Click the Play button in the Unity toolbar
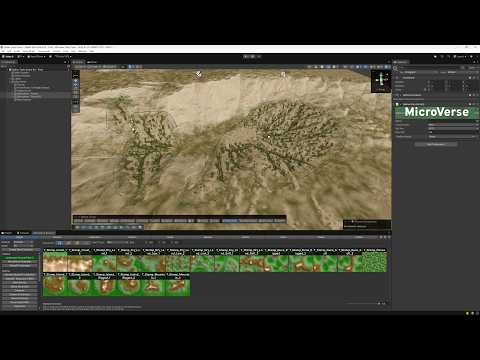 (246, 57)
